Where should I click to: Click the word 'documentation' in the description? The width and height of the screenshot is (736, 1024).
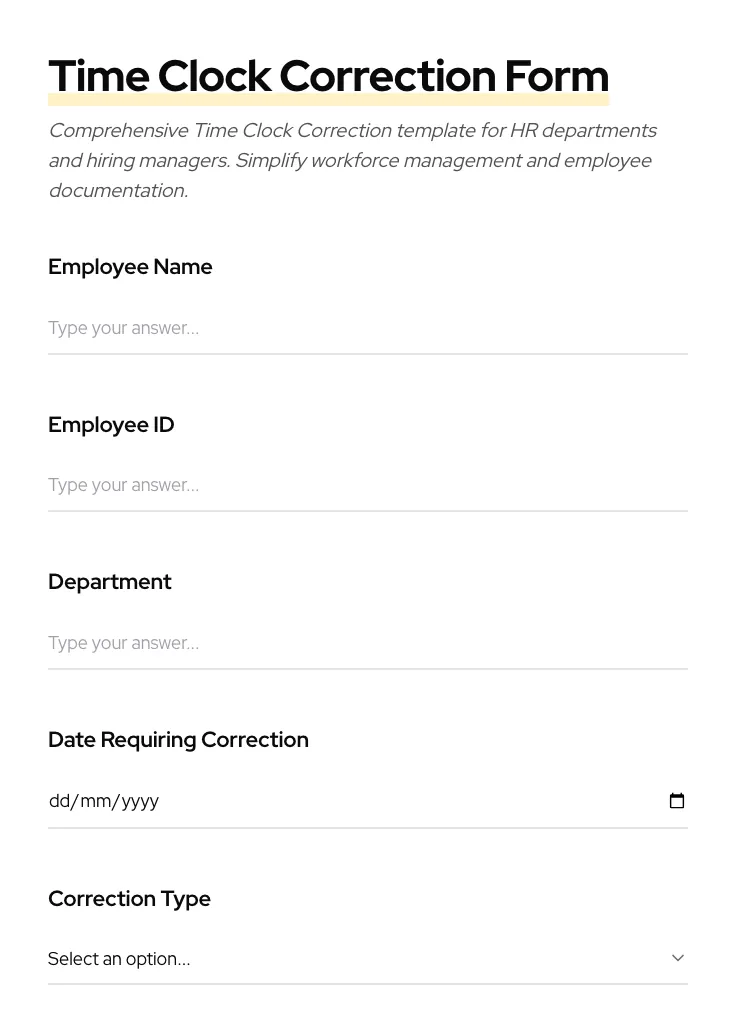coord(116,191)
